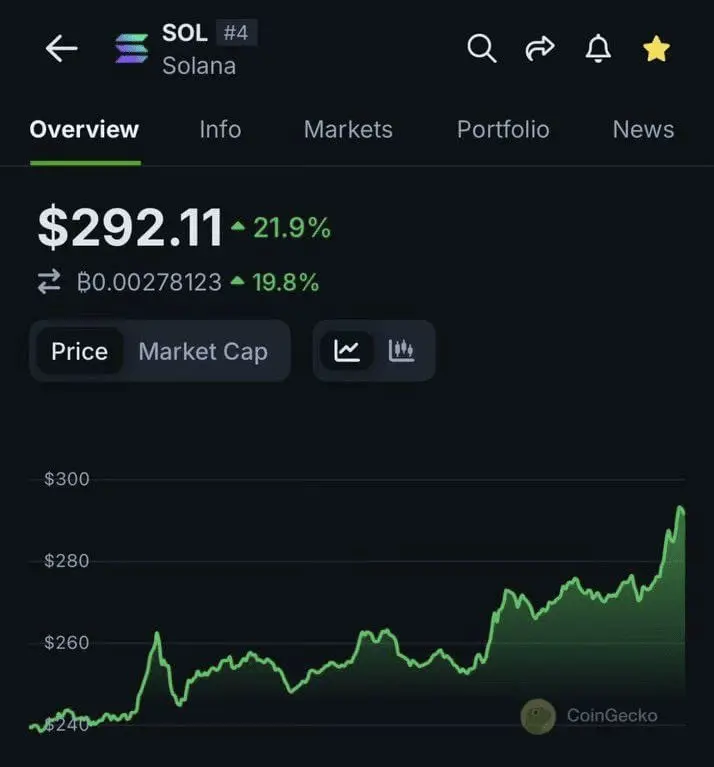
Task: Go to the Markets tab
Action: click(348, 129)
